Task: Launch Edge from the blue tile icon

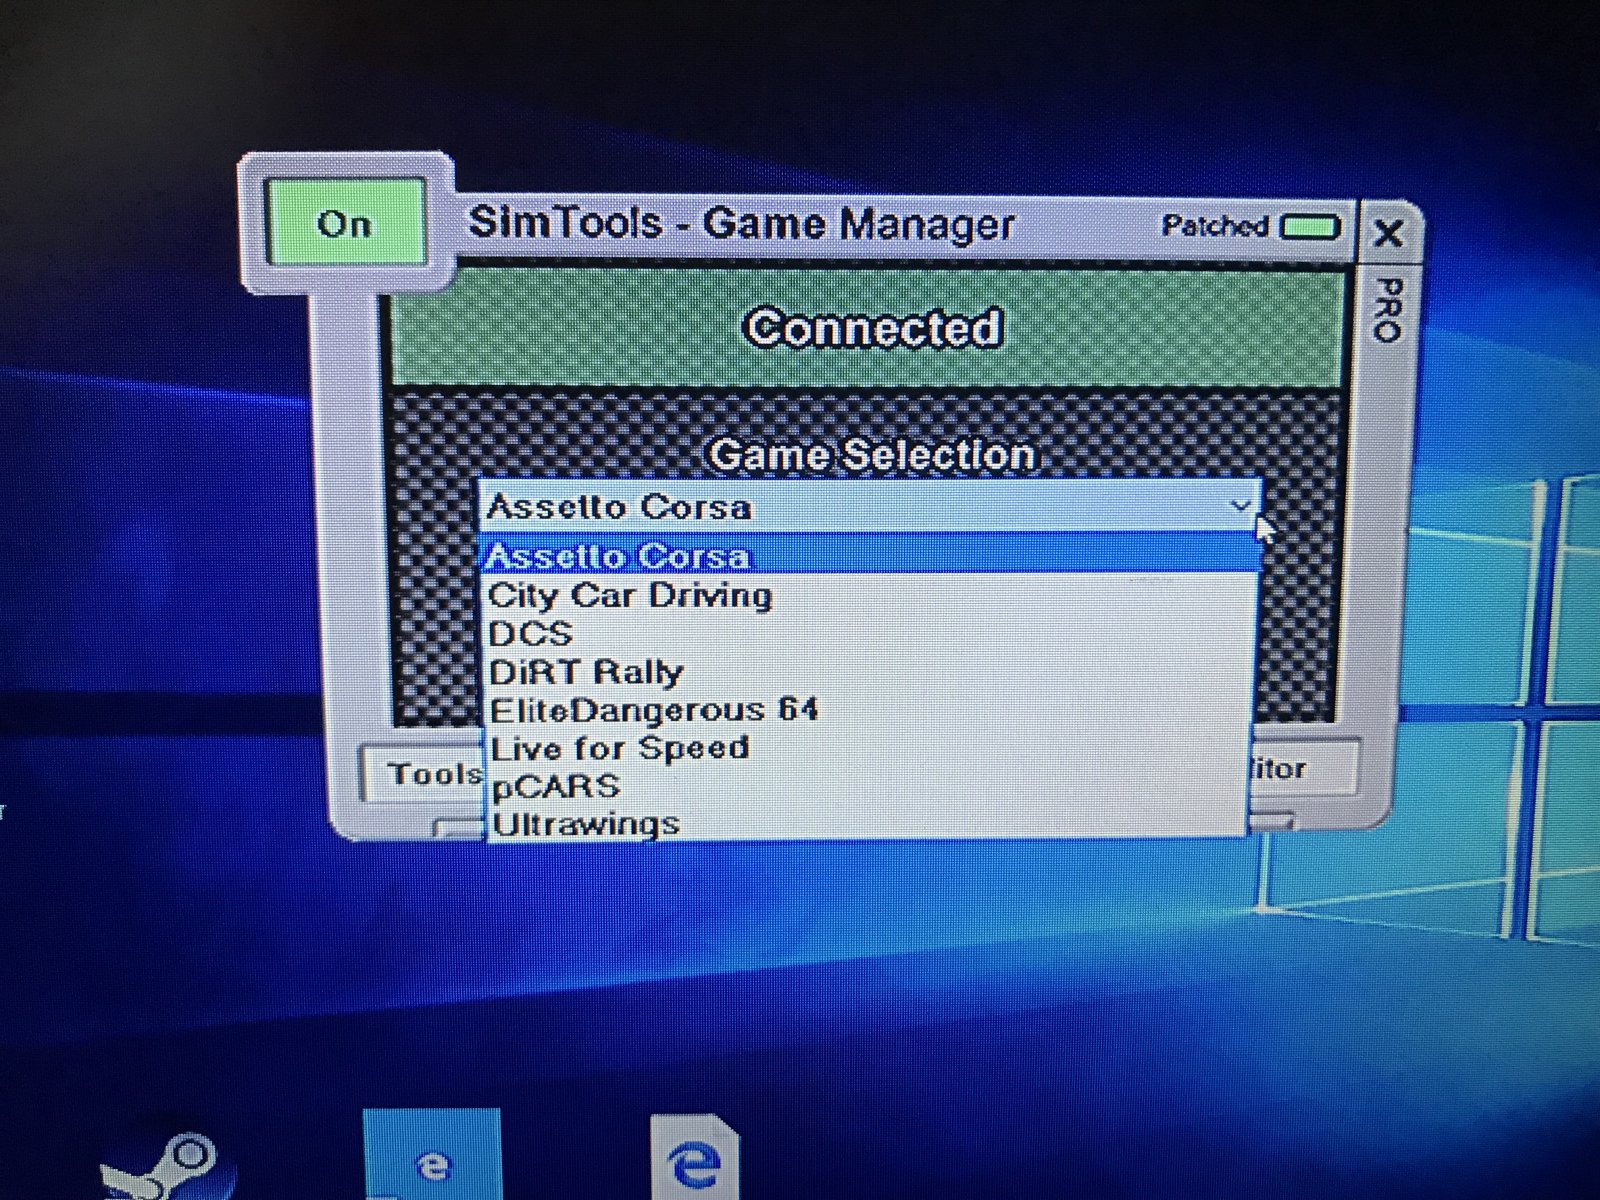Action: tap(431, 1155)
